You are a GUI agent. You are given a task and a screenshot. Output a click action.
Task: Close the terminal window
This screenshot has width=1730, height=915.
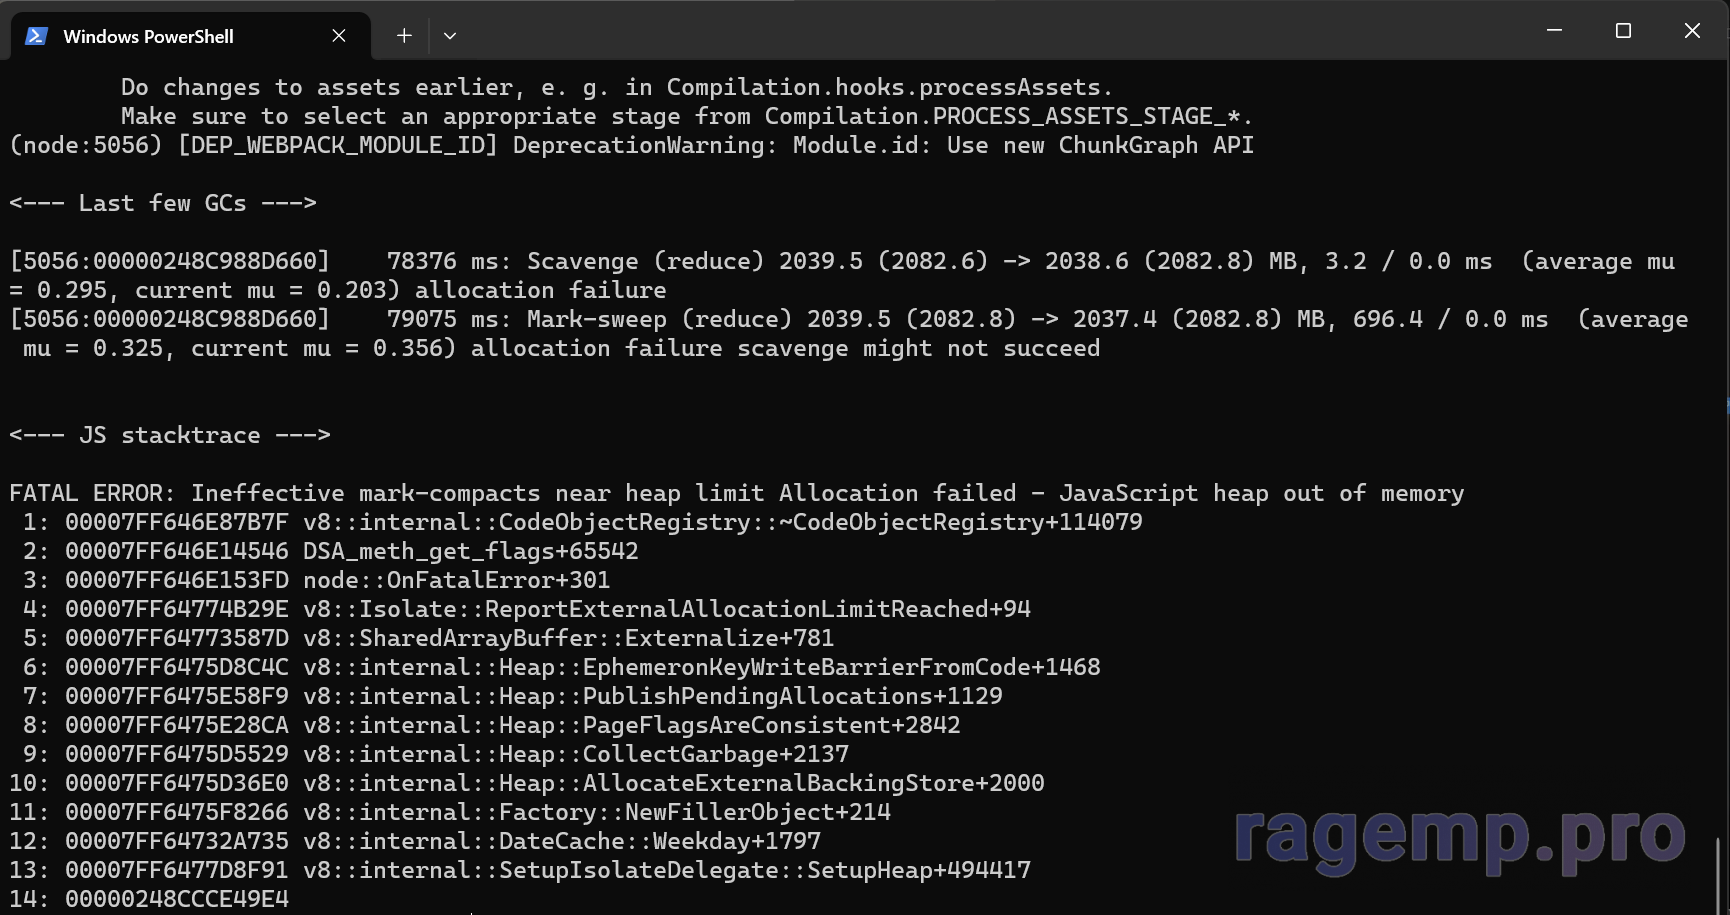tap(1692, 31)
